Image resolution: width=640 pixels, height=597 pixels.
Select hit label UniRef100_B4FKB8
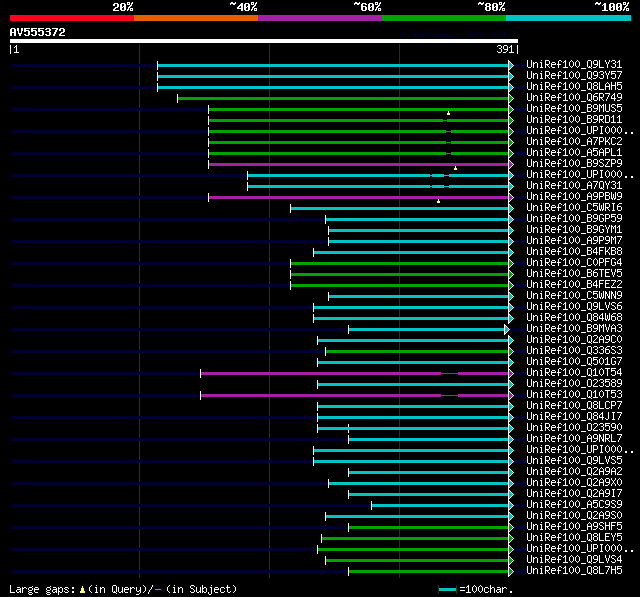(x=574, y=252)
